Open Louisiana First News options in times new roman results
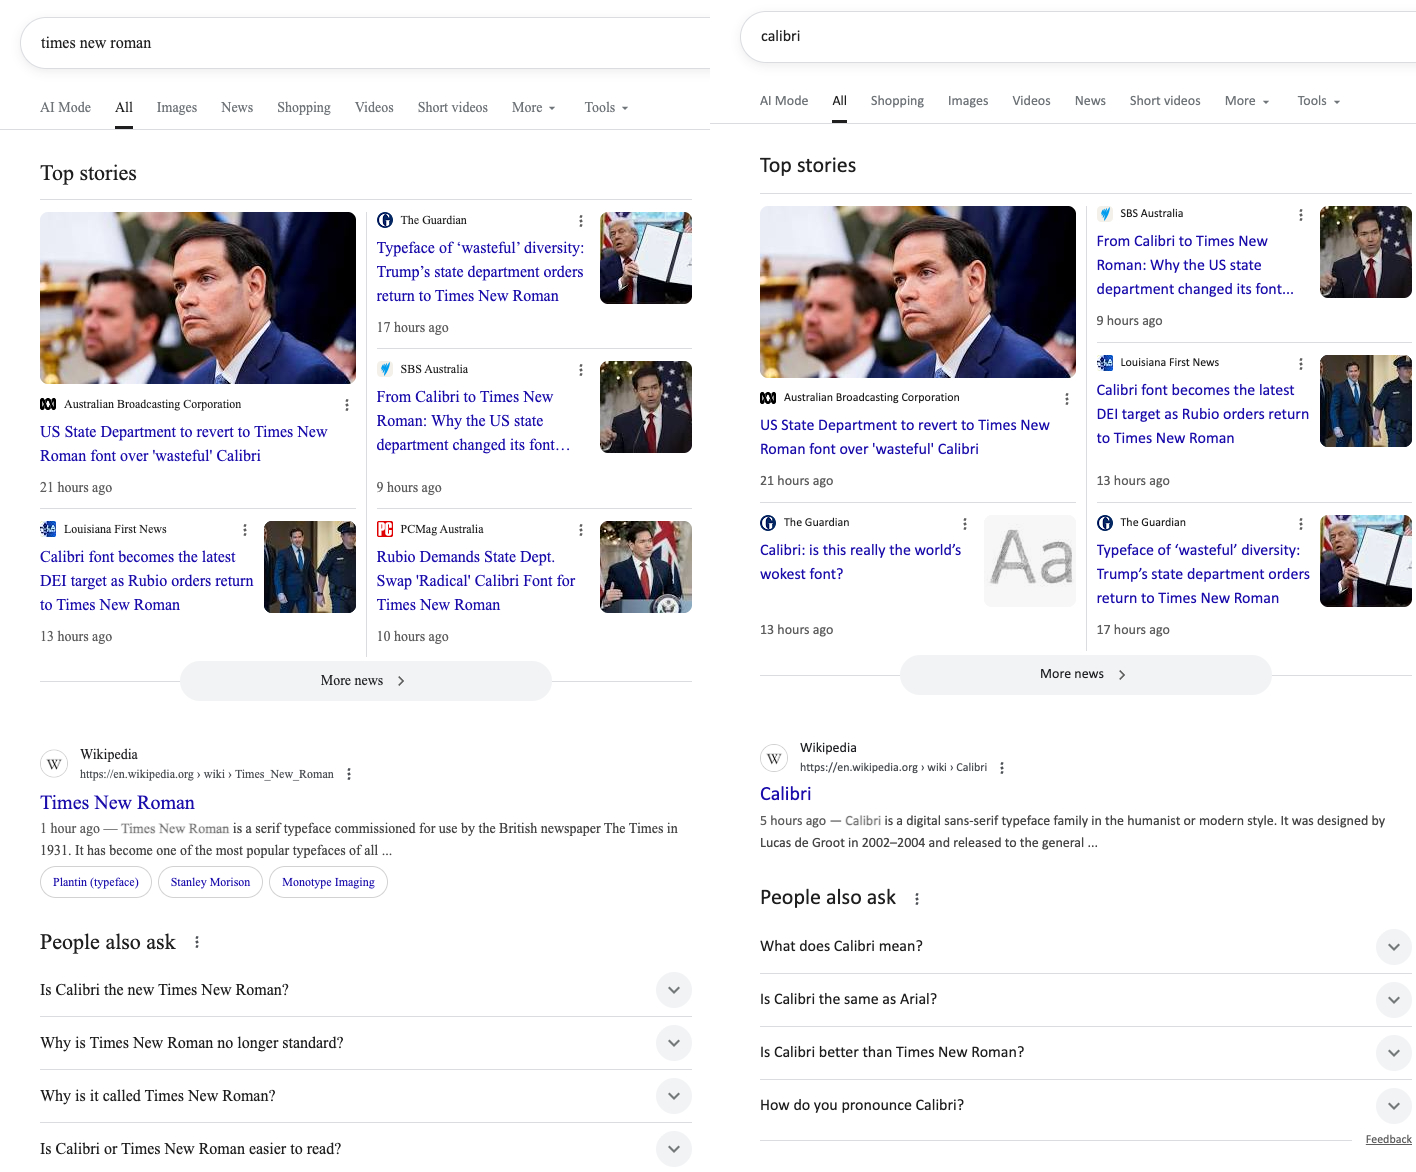 pyautogui.click(x=245, y=530)
